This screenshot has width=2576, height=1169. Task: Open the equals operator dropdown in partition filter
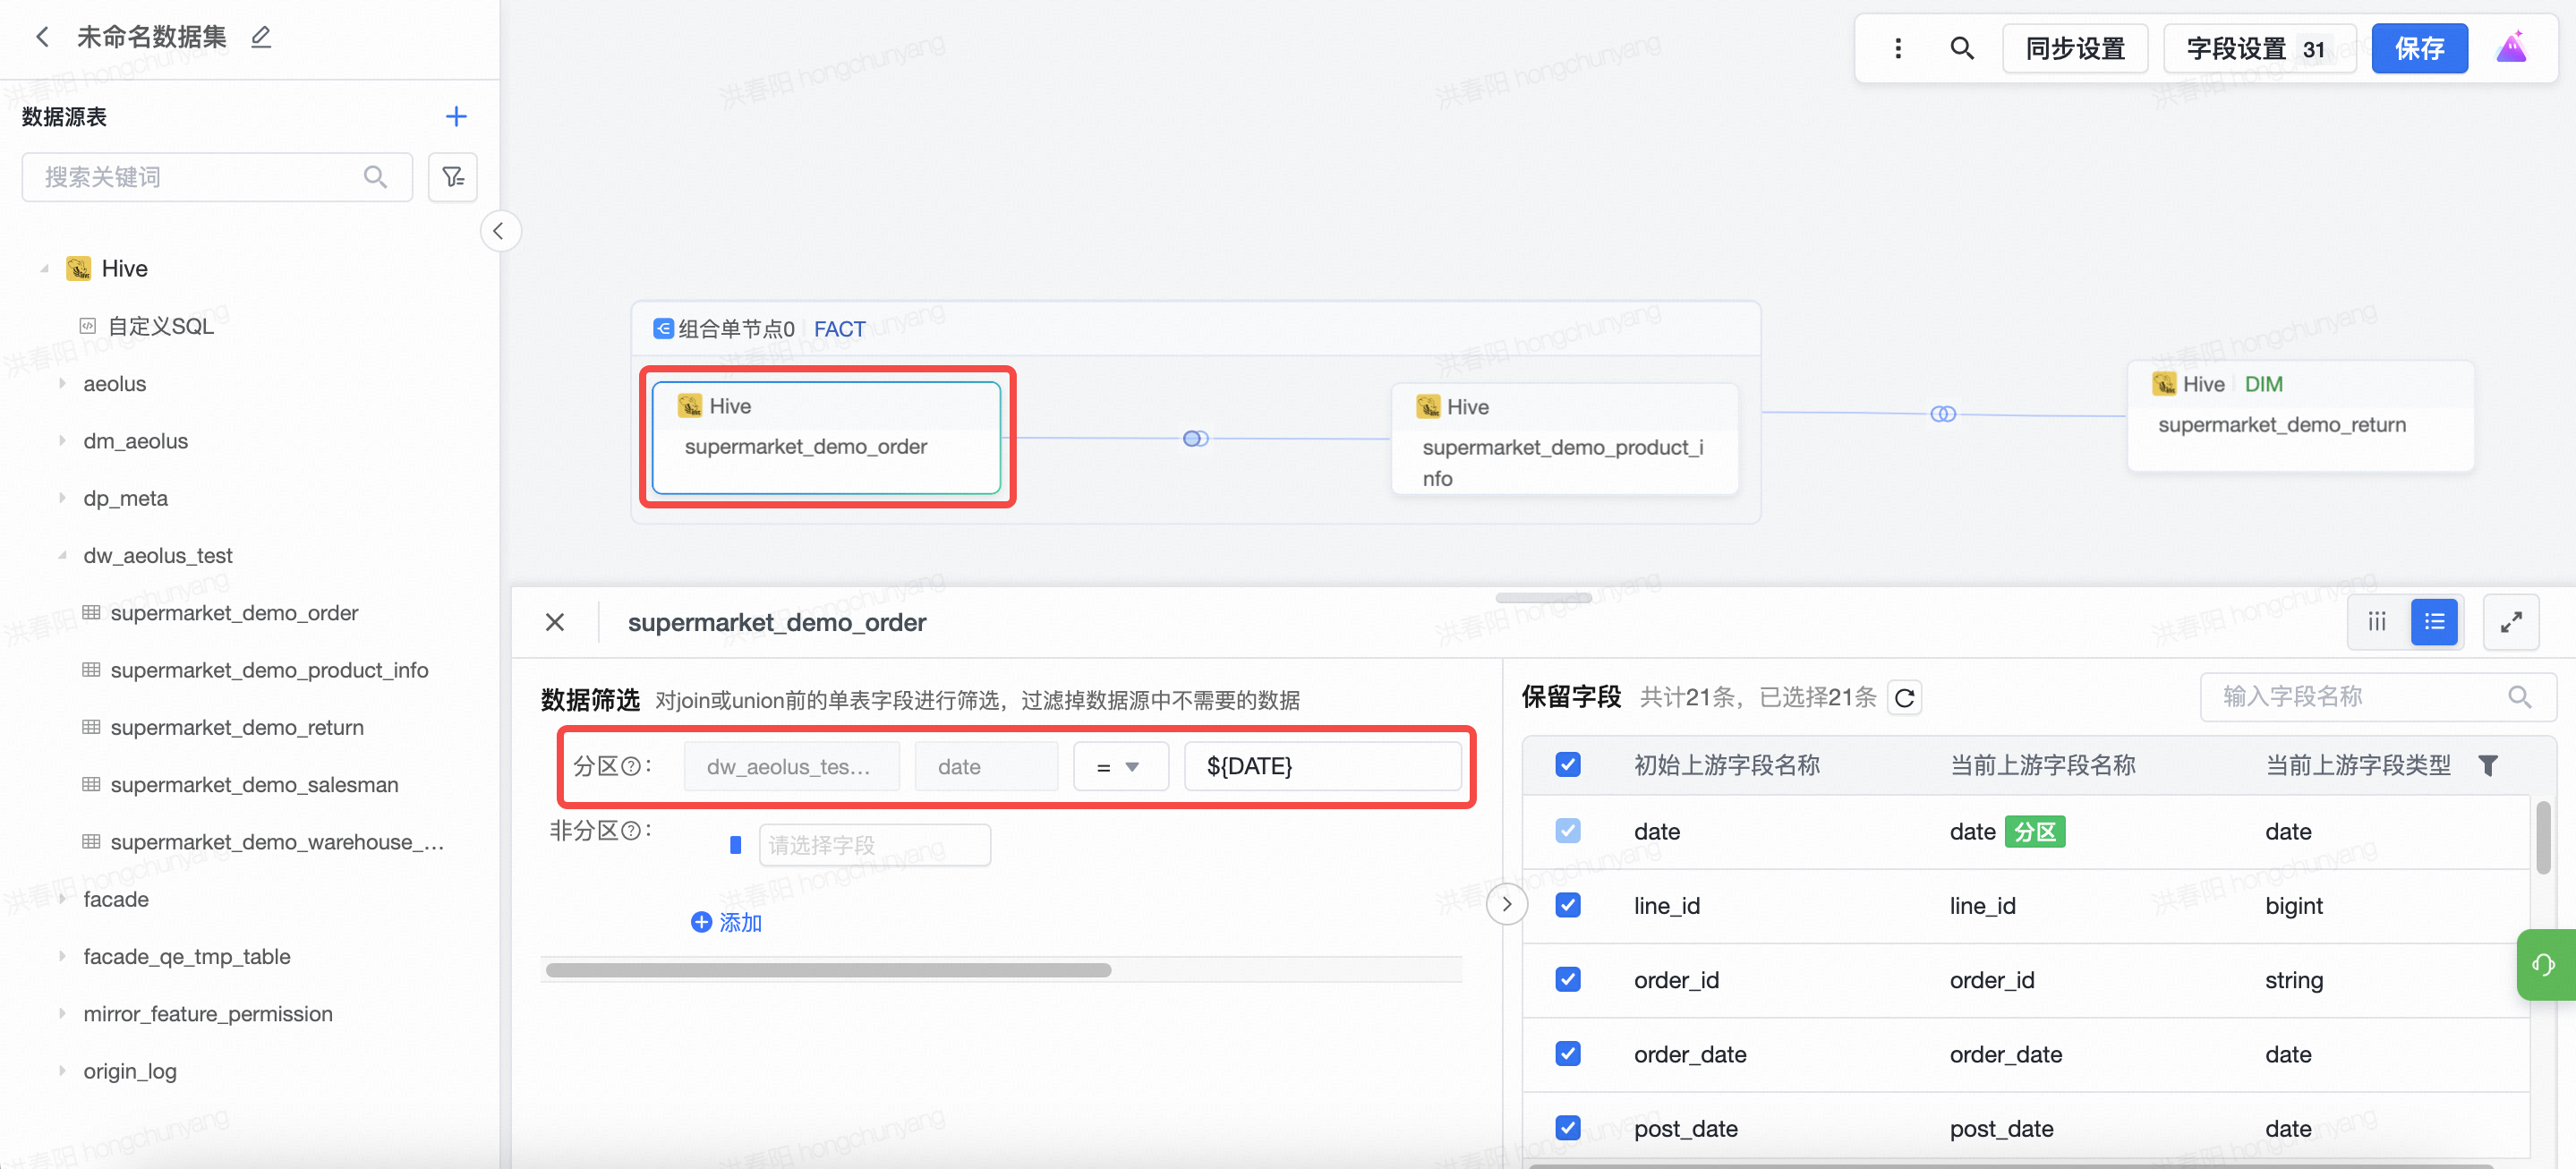click(x=1119, y=766)
